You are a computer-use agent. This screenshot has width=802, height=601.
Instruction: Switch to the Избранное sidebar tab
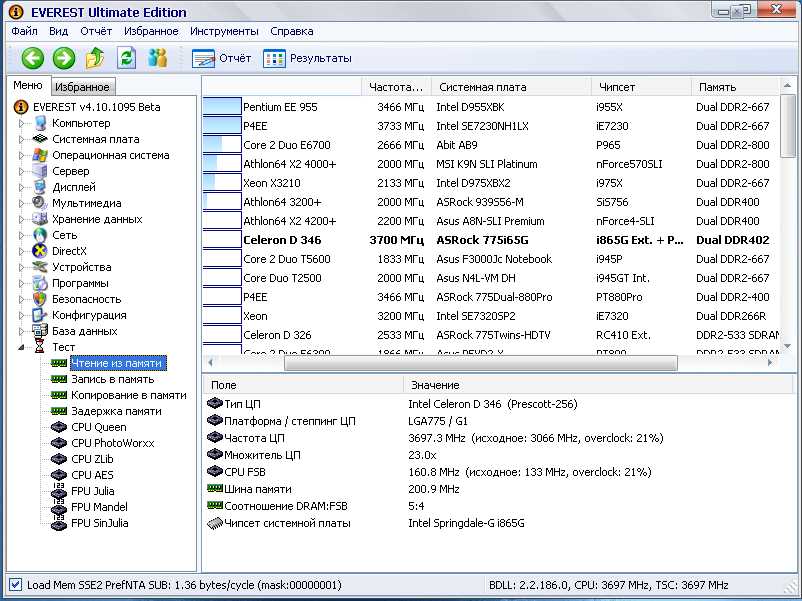click(82, 87)
